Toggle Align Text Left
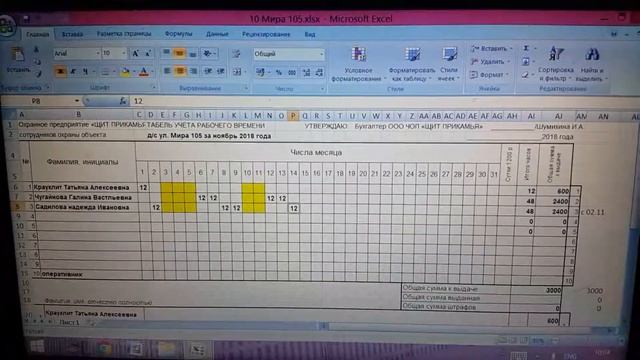The image size is (640, 360). point(167,72)
